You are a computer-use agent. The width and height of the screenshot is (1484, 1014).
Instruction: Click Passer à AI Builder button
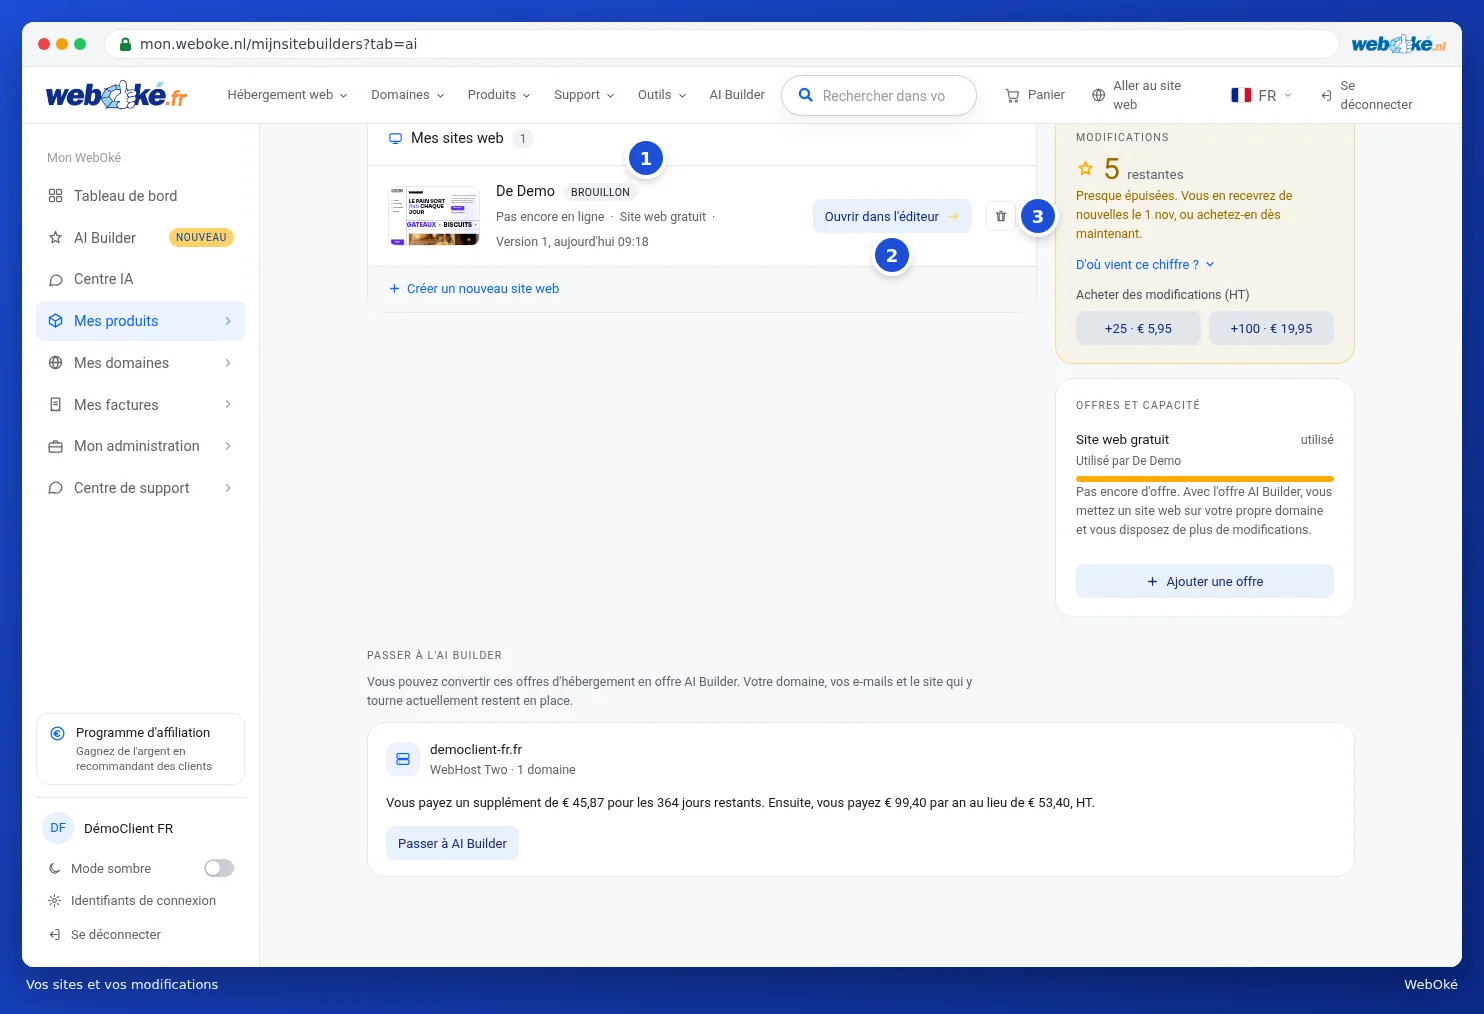[x=452, y=843]
